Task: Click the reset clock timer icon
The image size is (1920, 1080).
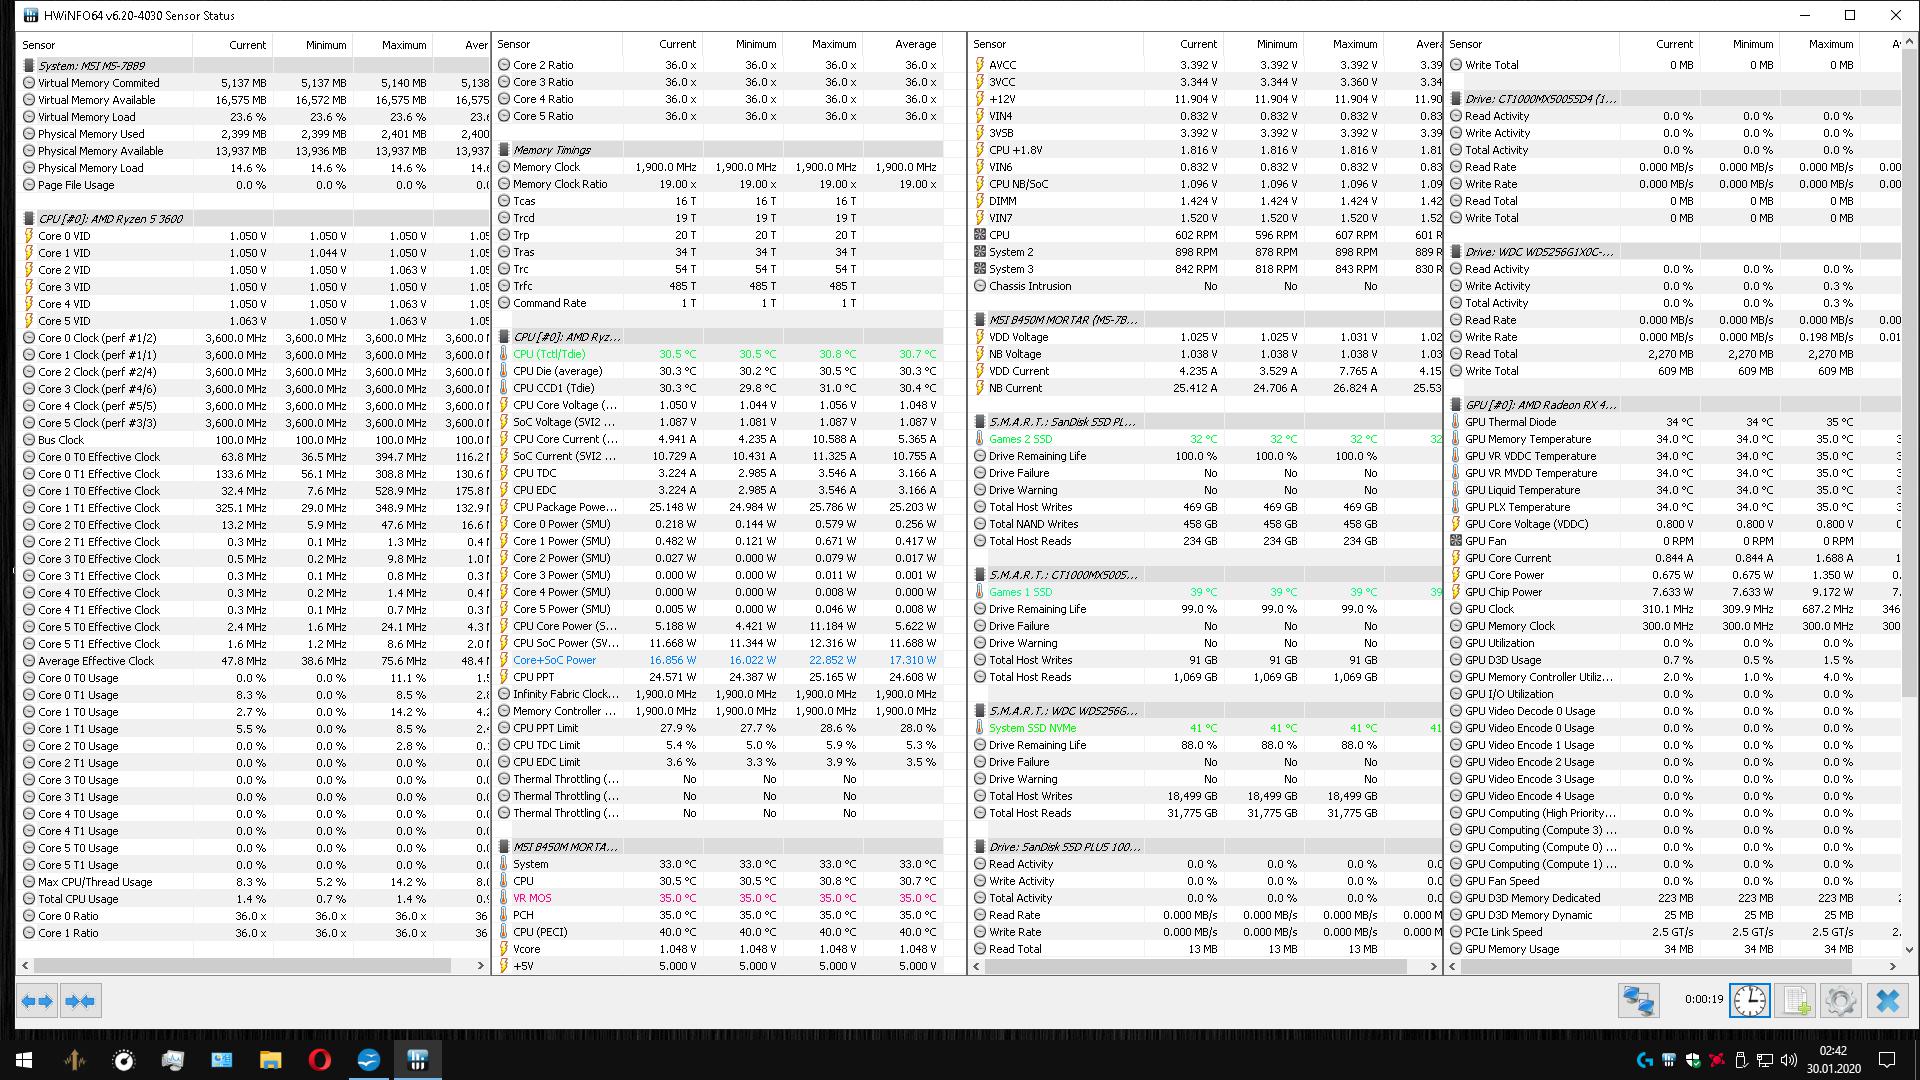Action: coord(1750,1001)
